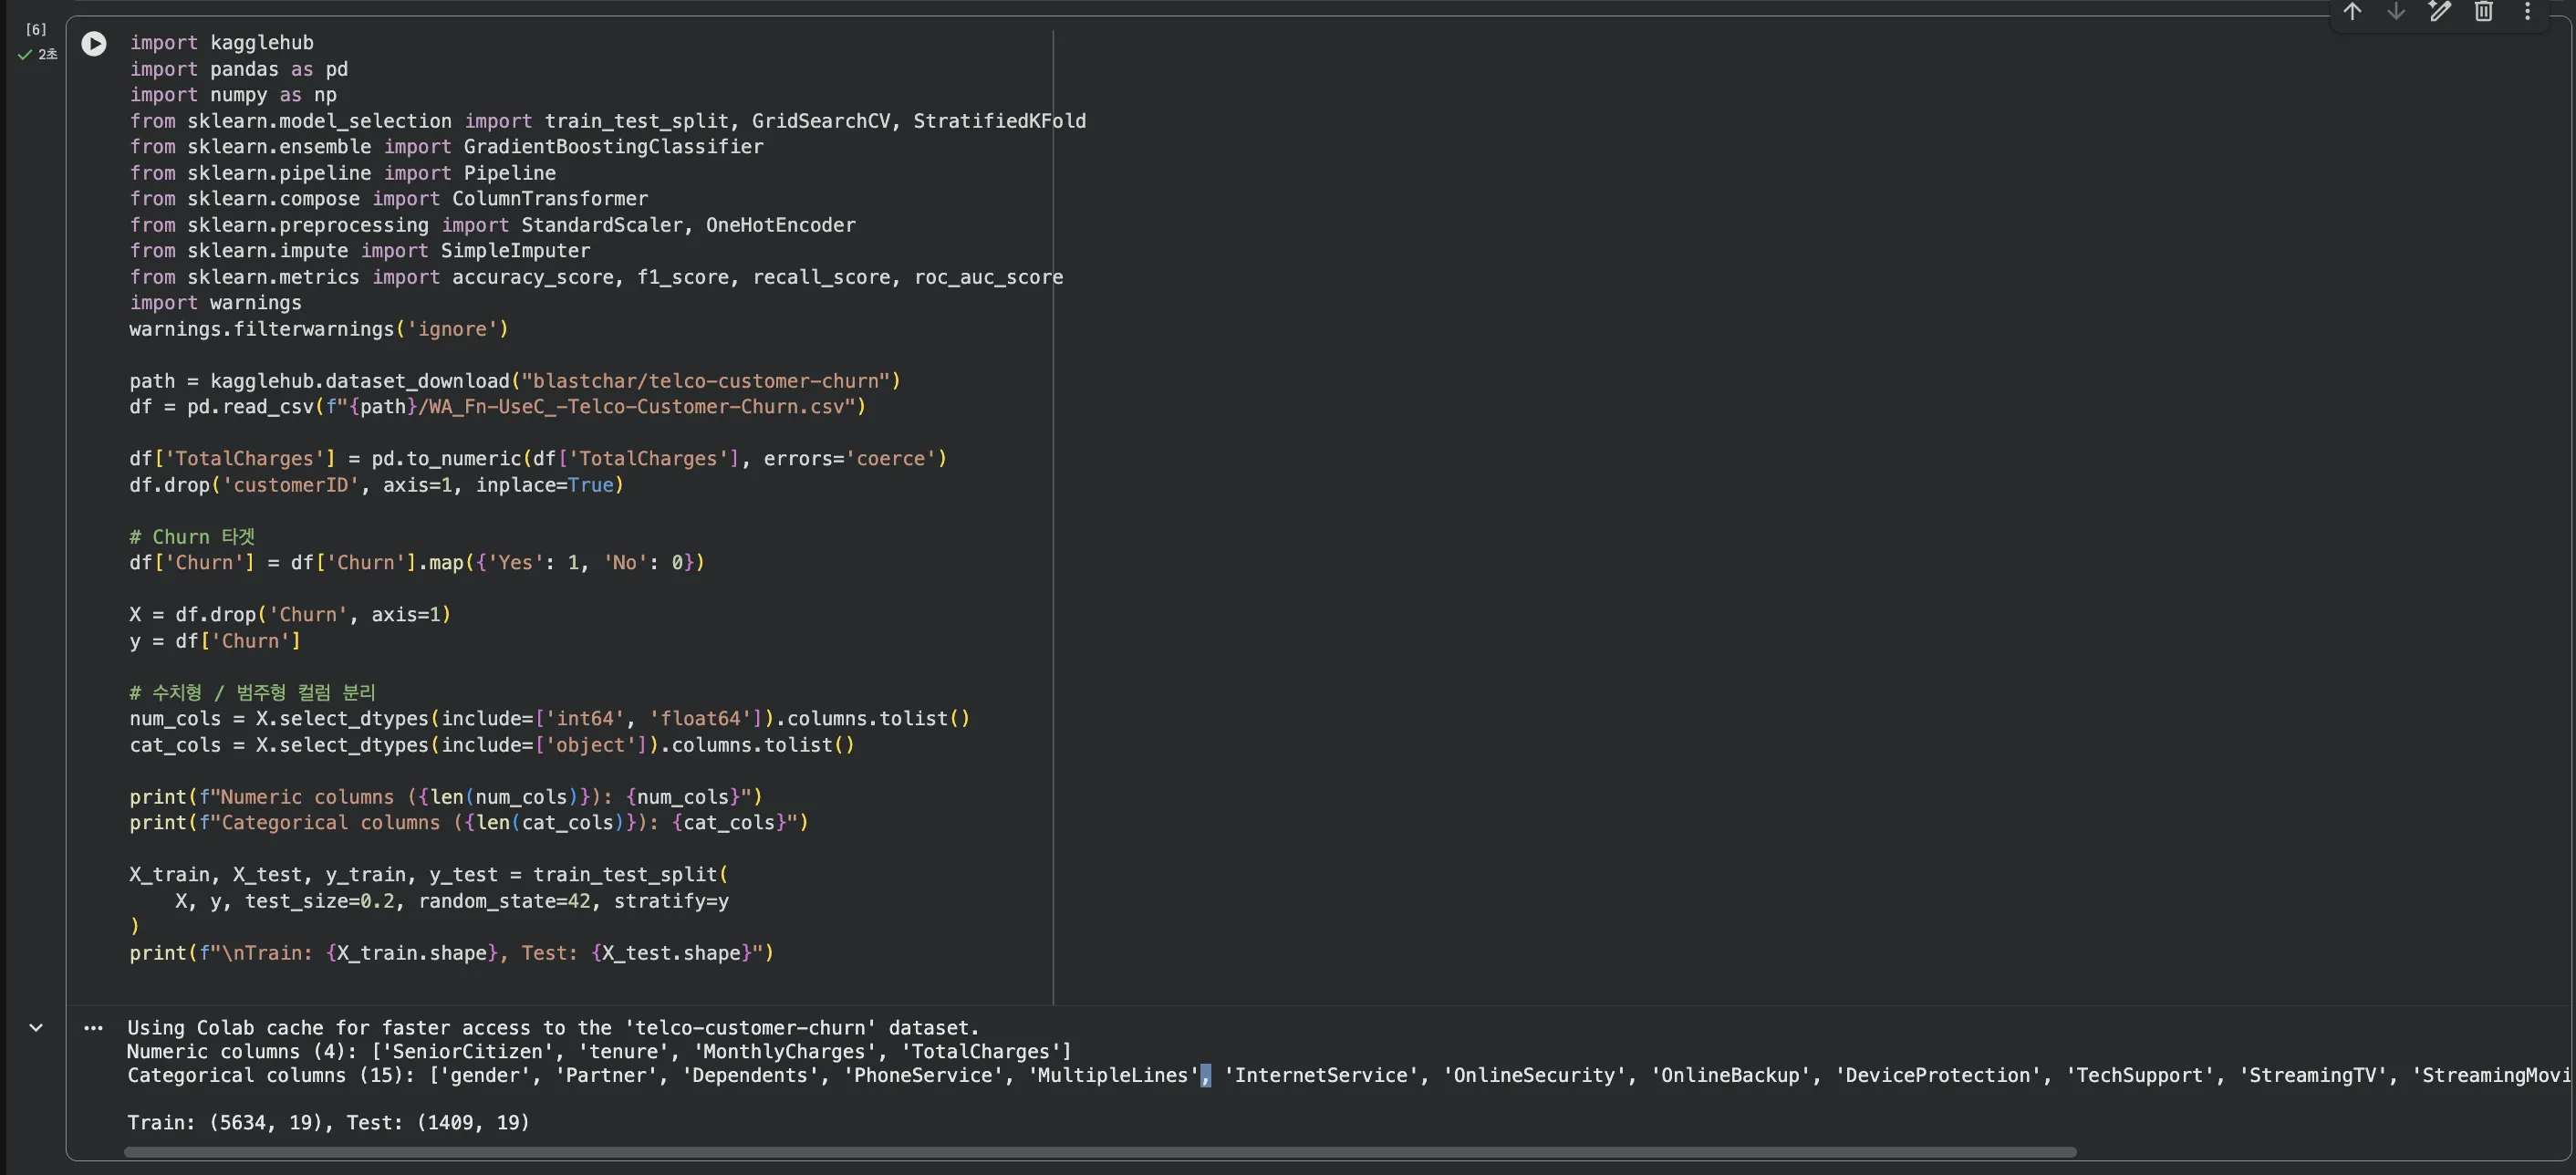Click the 'Using Colab cache' output message
Image resolution: width=2576 pixels, height=1175 pixels.
click(552, 1028)
